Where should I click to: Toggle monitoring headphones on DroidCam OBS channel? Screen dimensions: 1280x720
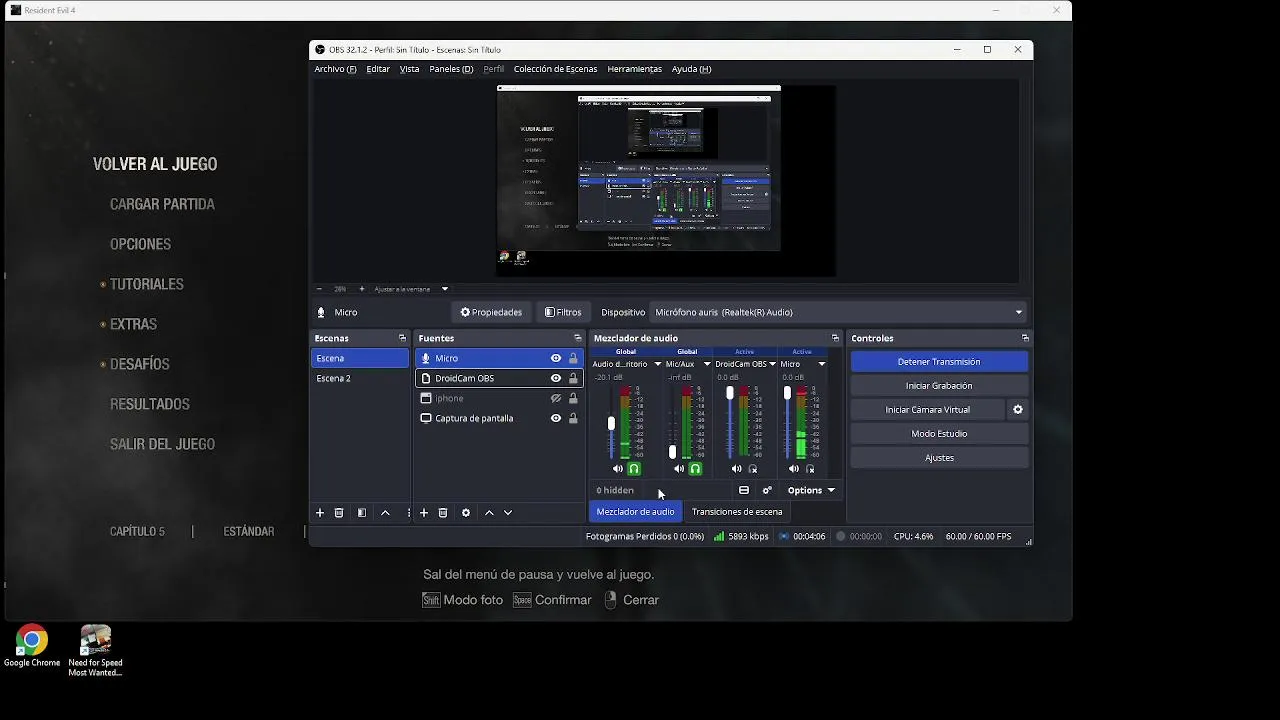753,469
